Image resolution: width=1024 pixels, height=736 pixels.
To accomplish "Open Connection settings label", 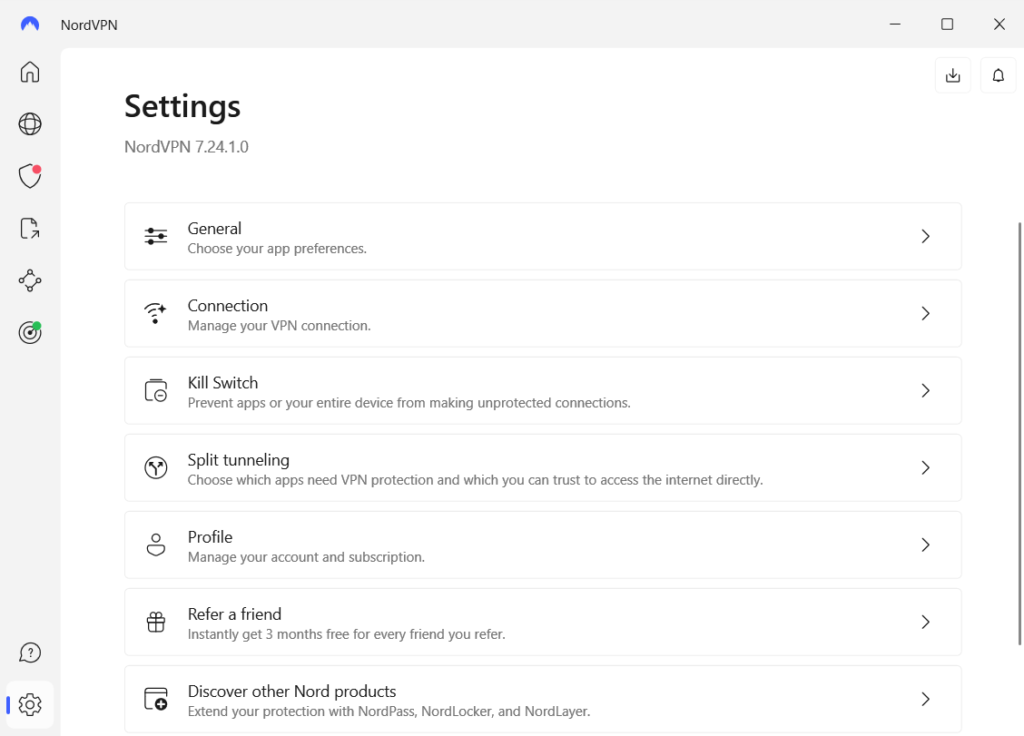I will (x=227, y=306).
